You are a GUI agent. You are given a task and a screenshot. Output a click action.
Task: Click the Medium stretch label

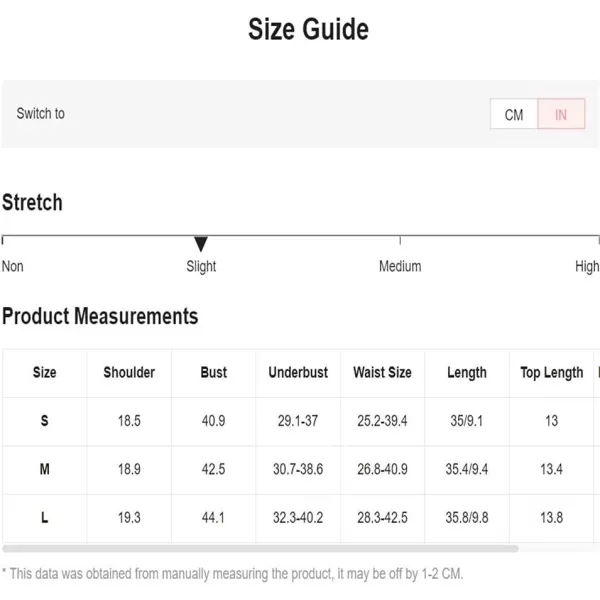click(400, 266)
